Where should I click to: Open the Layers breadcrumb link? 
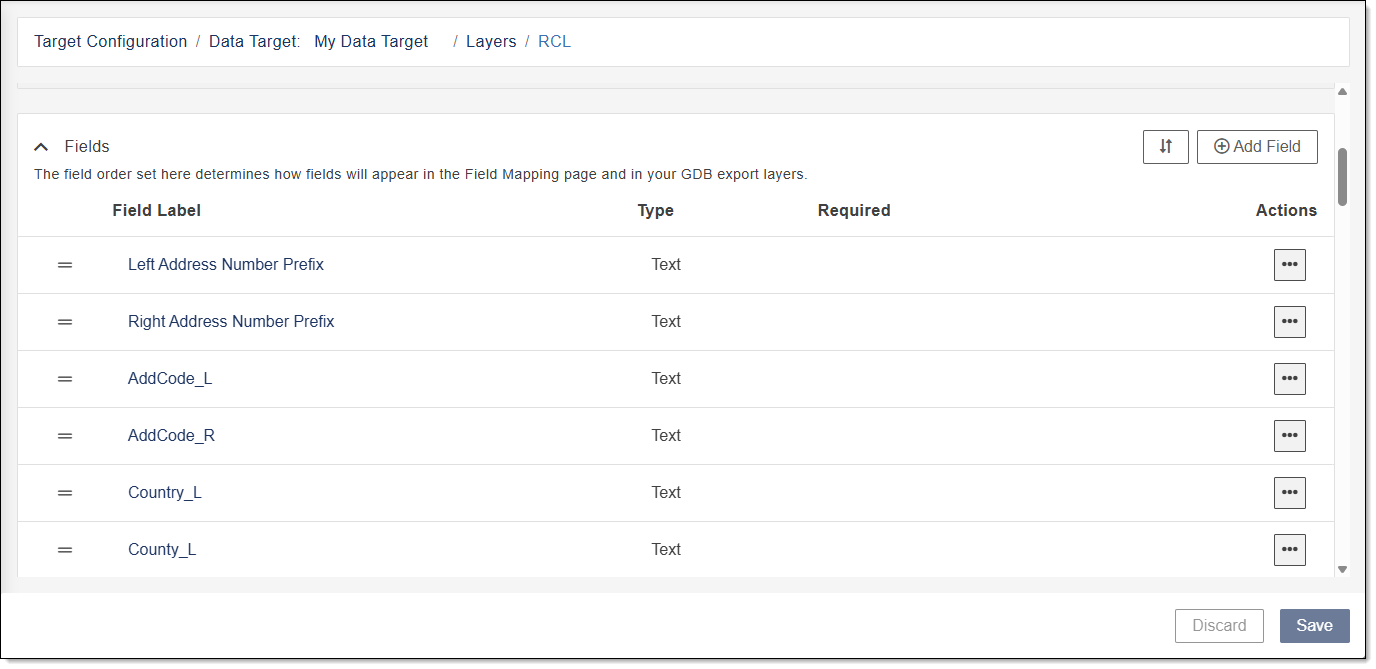(x=491, y=42)
